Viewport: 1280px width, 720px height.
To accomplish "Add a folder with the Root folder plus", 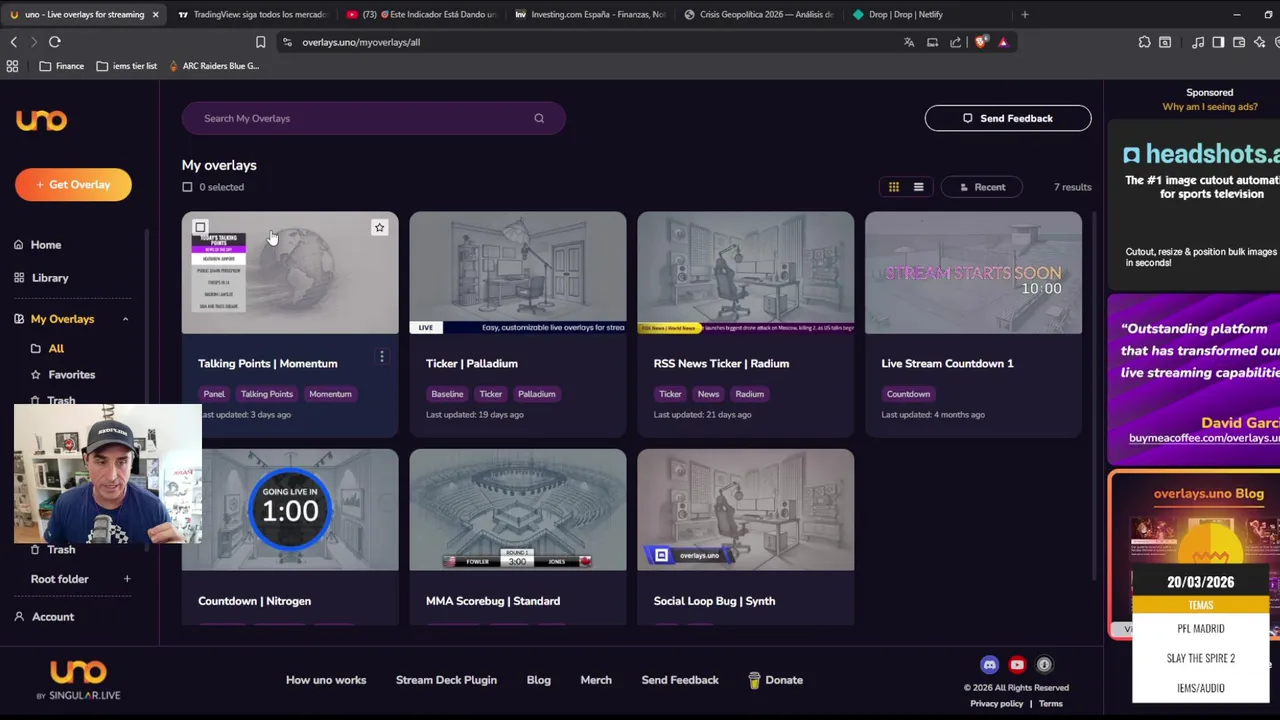I will 127,579.
